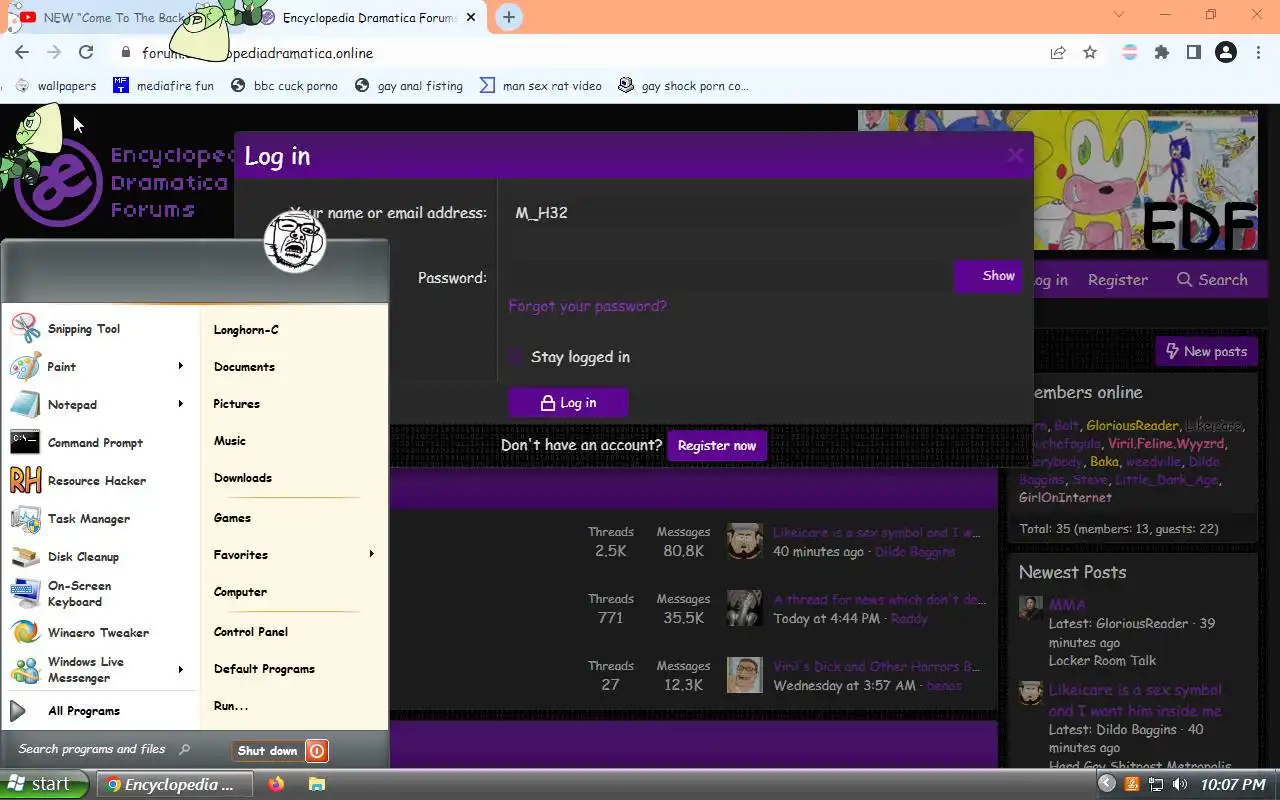Click the New posts button
The width and height of the screenshot is (1280, 800).
click(1206, 352)
